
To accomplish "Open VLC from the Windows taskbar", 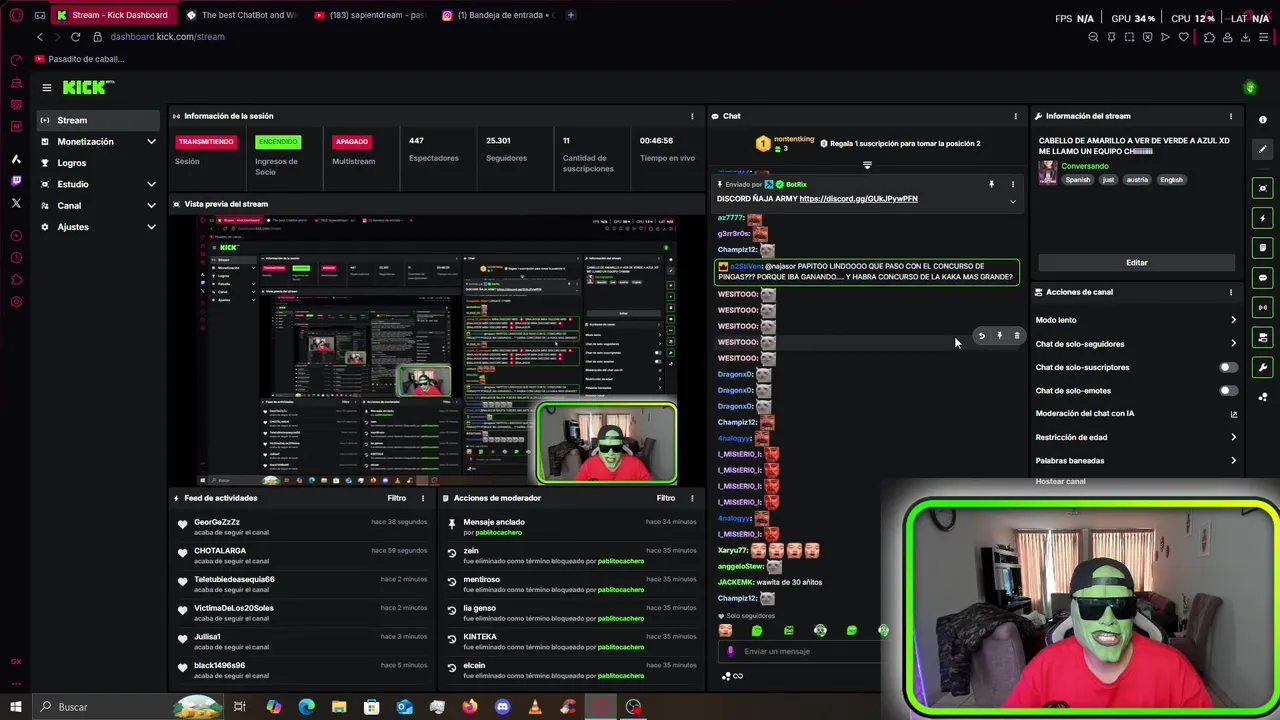I will (535, 707).
